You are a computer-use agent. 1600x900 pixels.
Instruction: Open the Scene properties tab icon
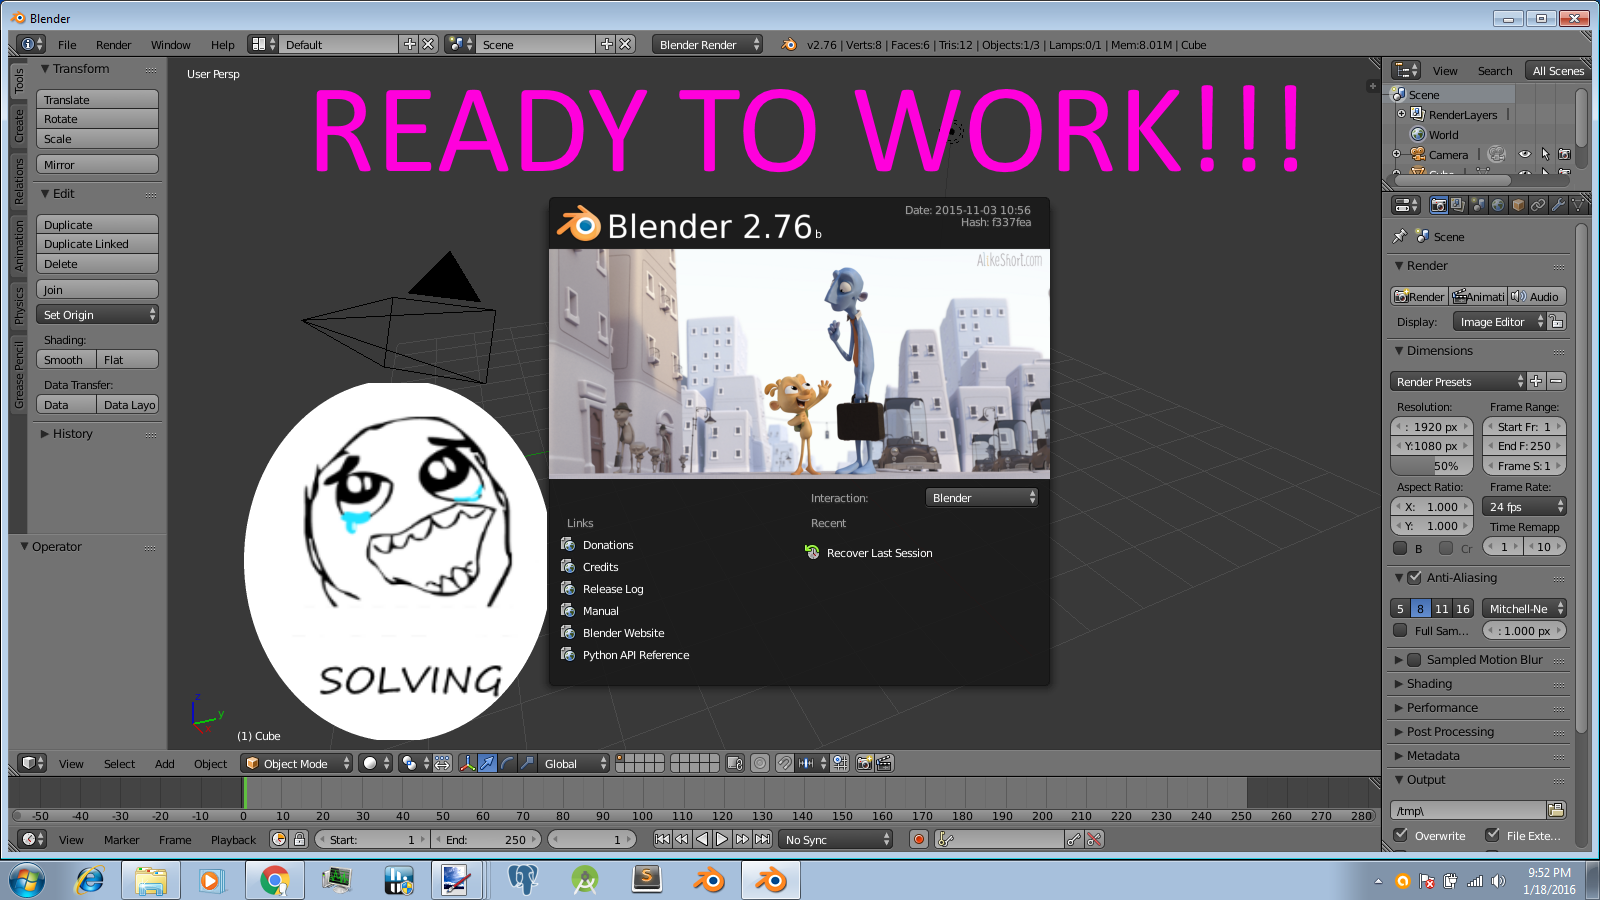1478,205
